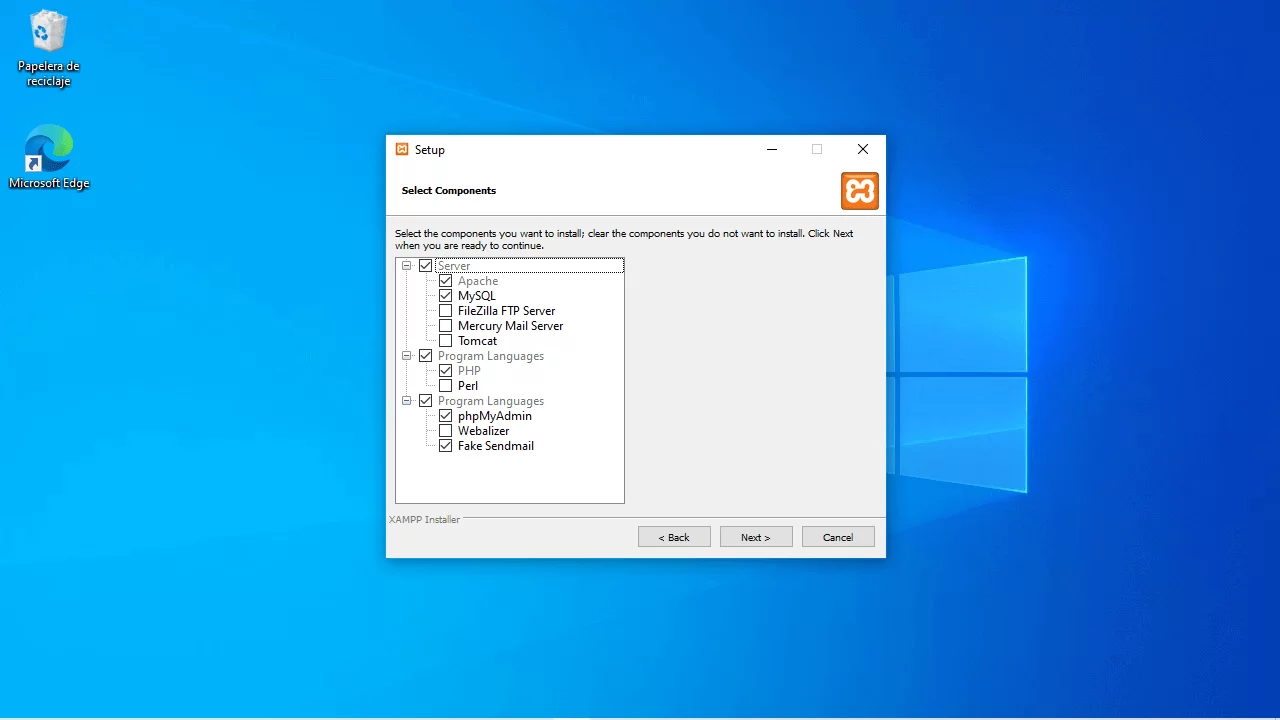This screenshot has width=1280, height=720.
Task: Select the "Tomcat" tree label
Action: (x=478, y=341)
